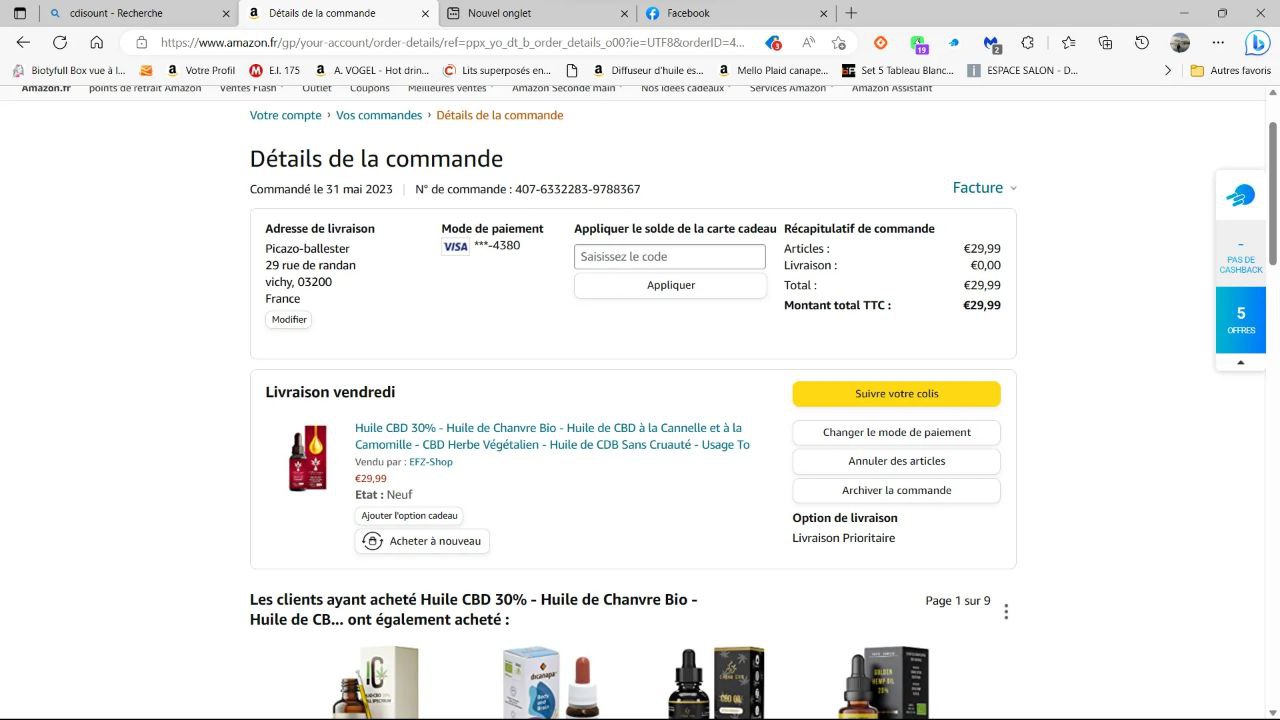
Task: Open the Autres favoris folder
Action: [x=1231, y=71]
